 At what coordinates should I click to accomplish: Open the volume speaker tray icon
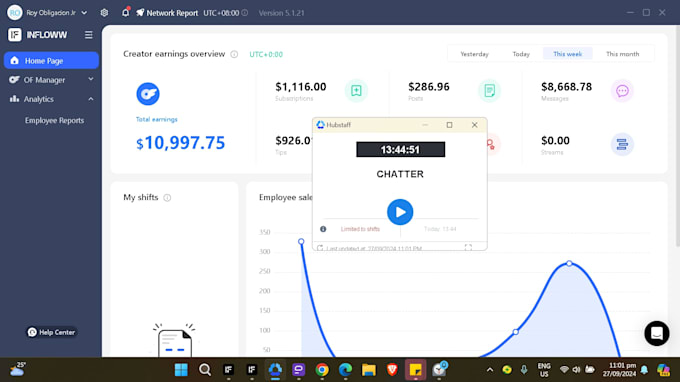pos(576,370)
